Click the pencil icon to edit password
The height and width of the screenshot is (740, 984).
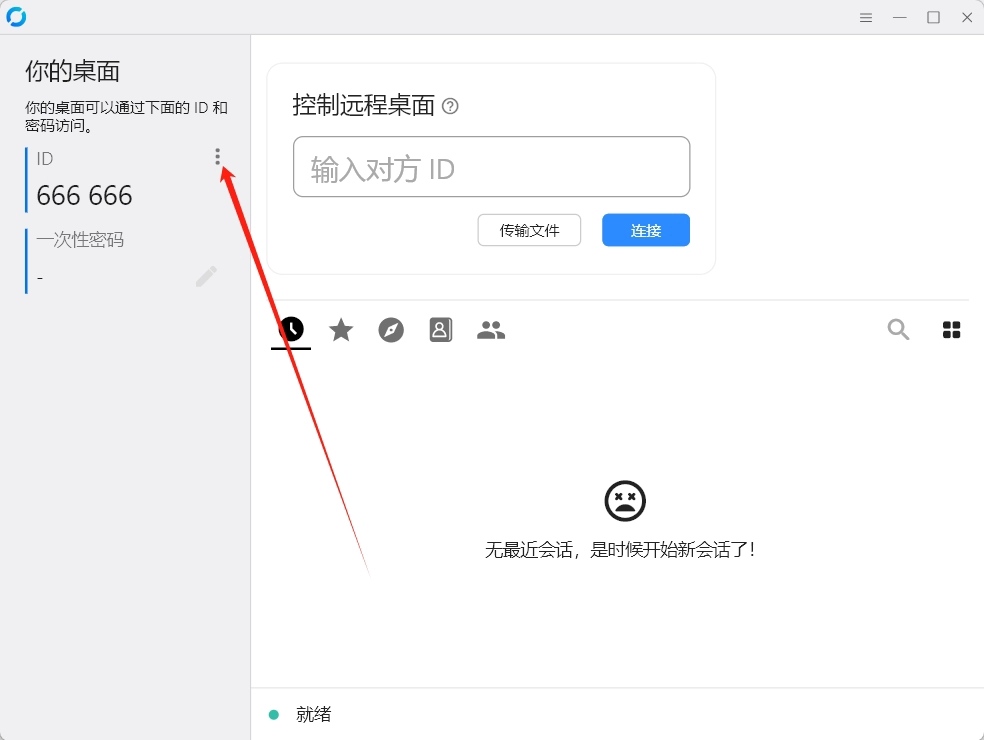point(206,277)
